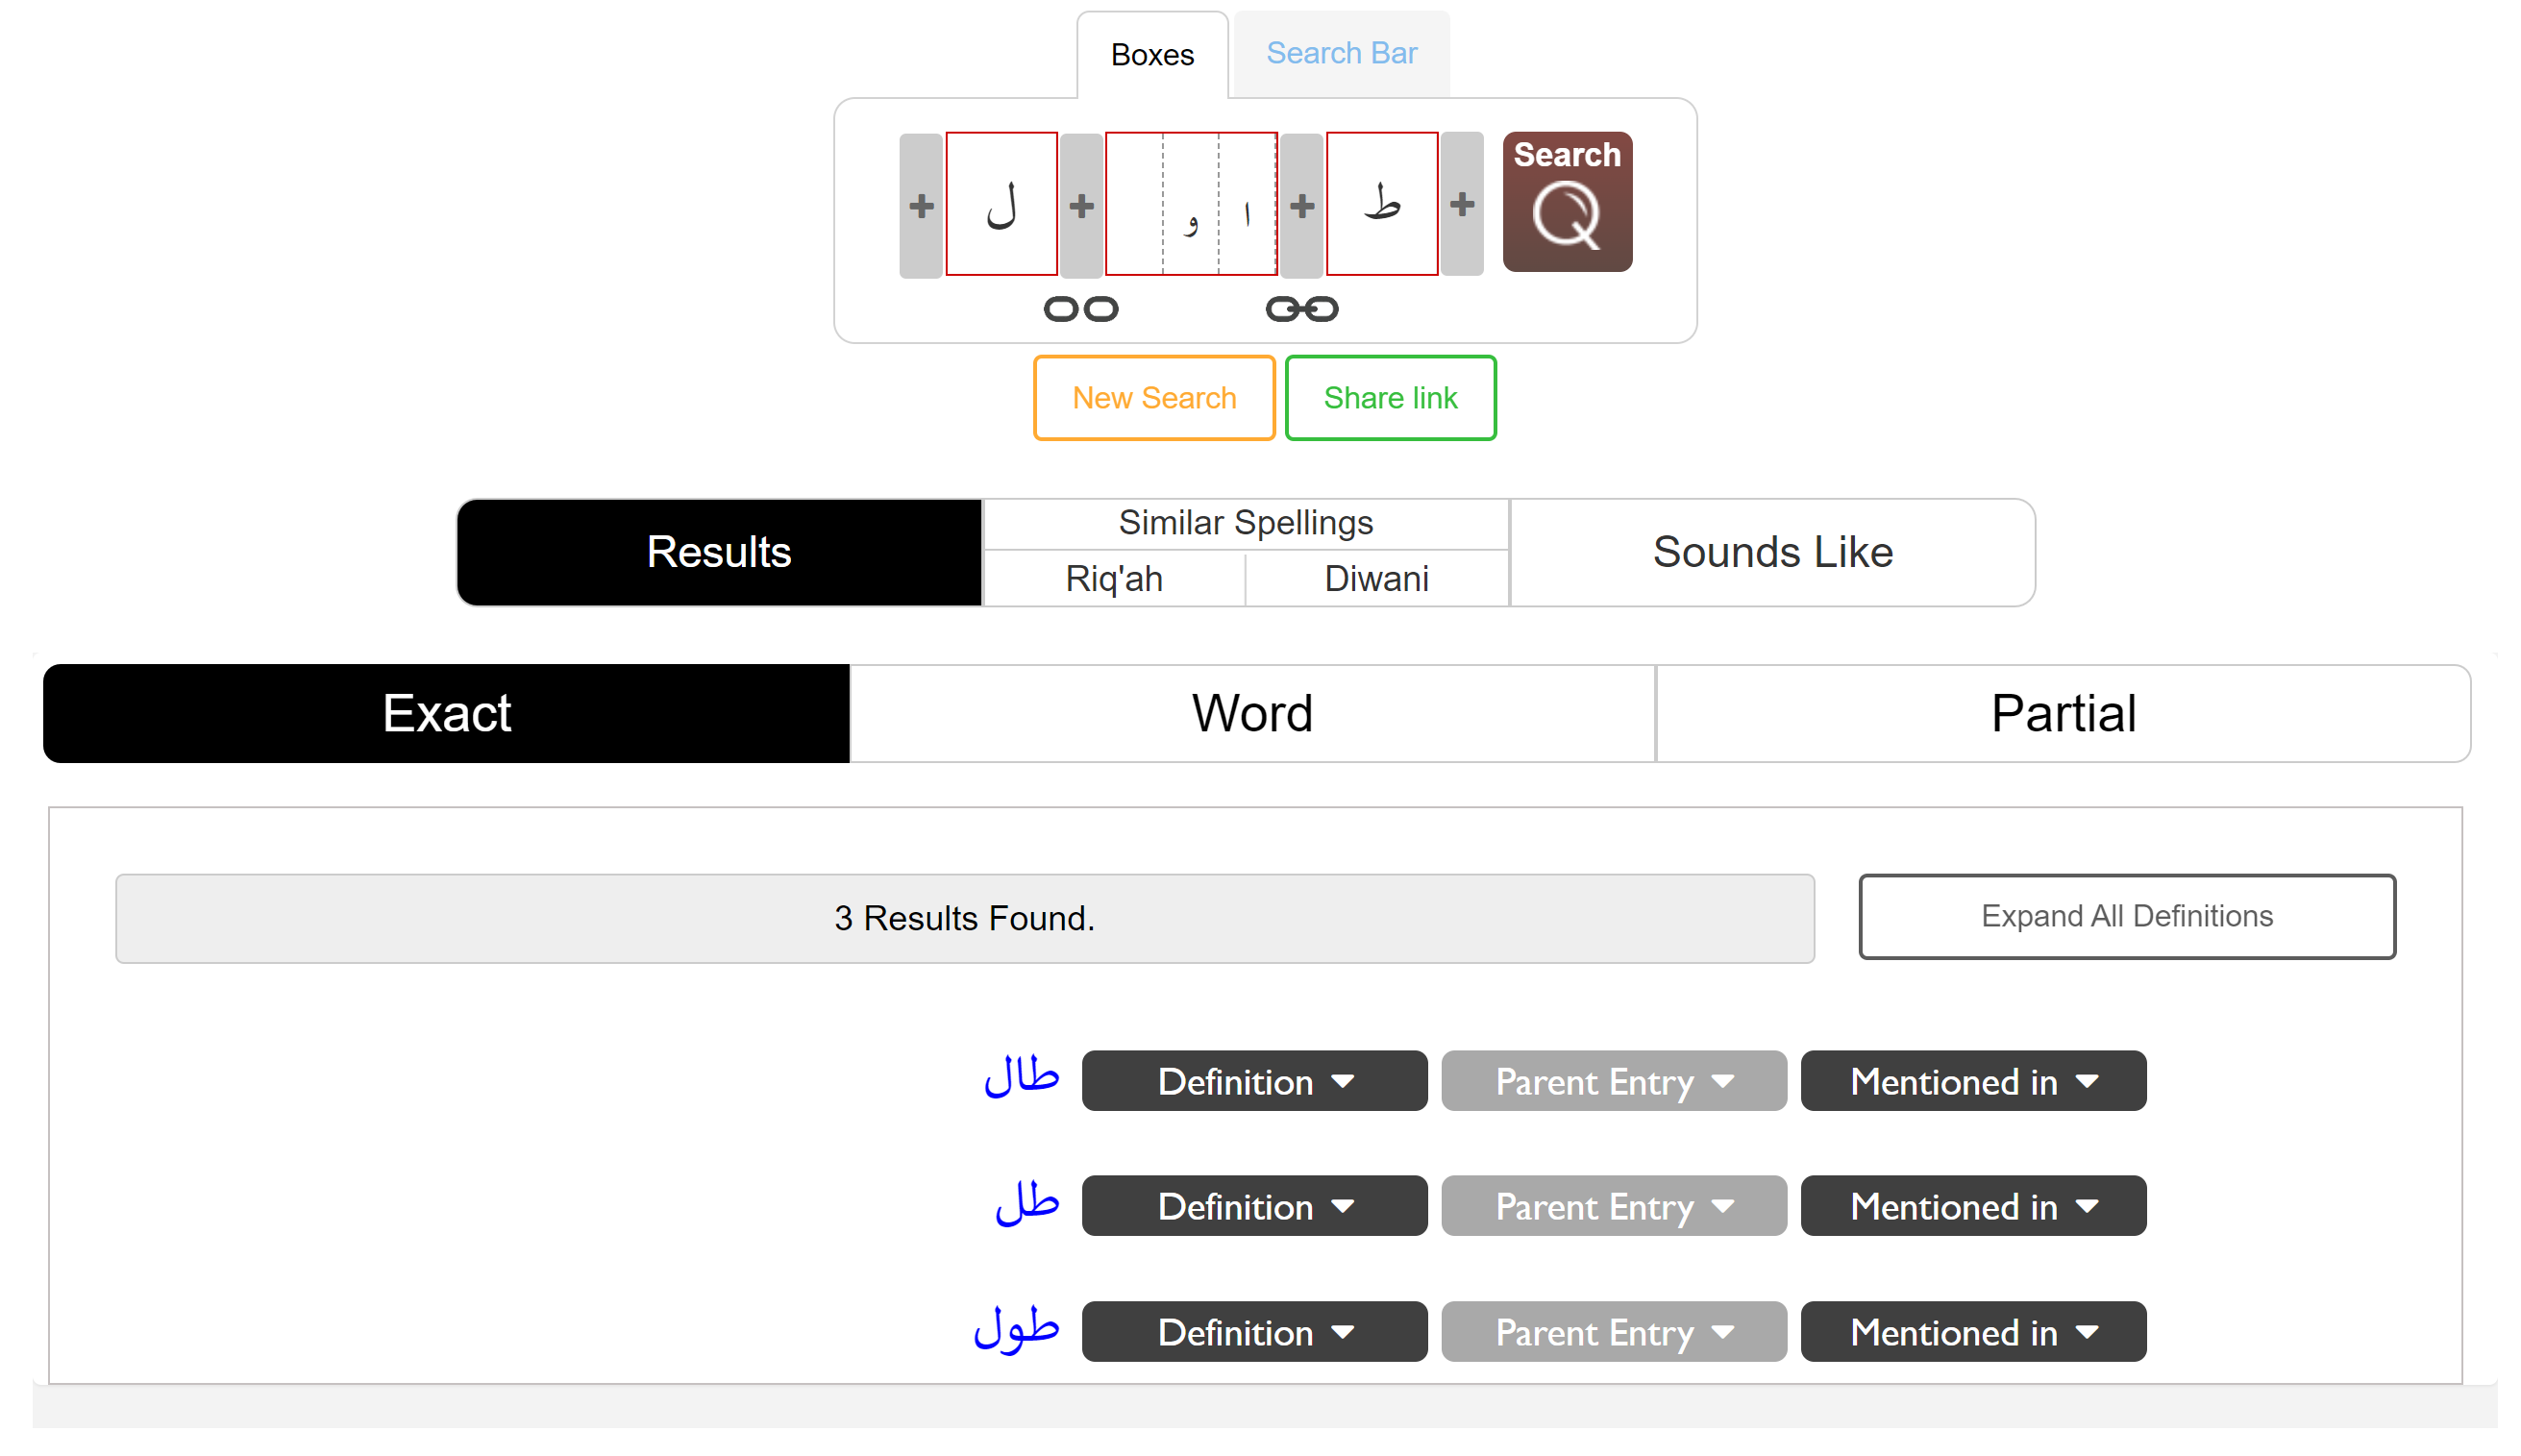The height and width of the screenshot is (1456, 2521).
Task: Click the Share link button
Action: pyautogui.click(x=1389, y=398)
